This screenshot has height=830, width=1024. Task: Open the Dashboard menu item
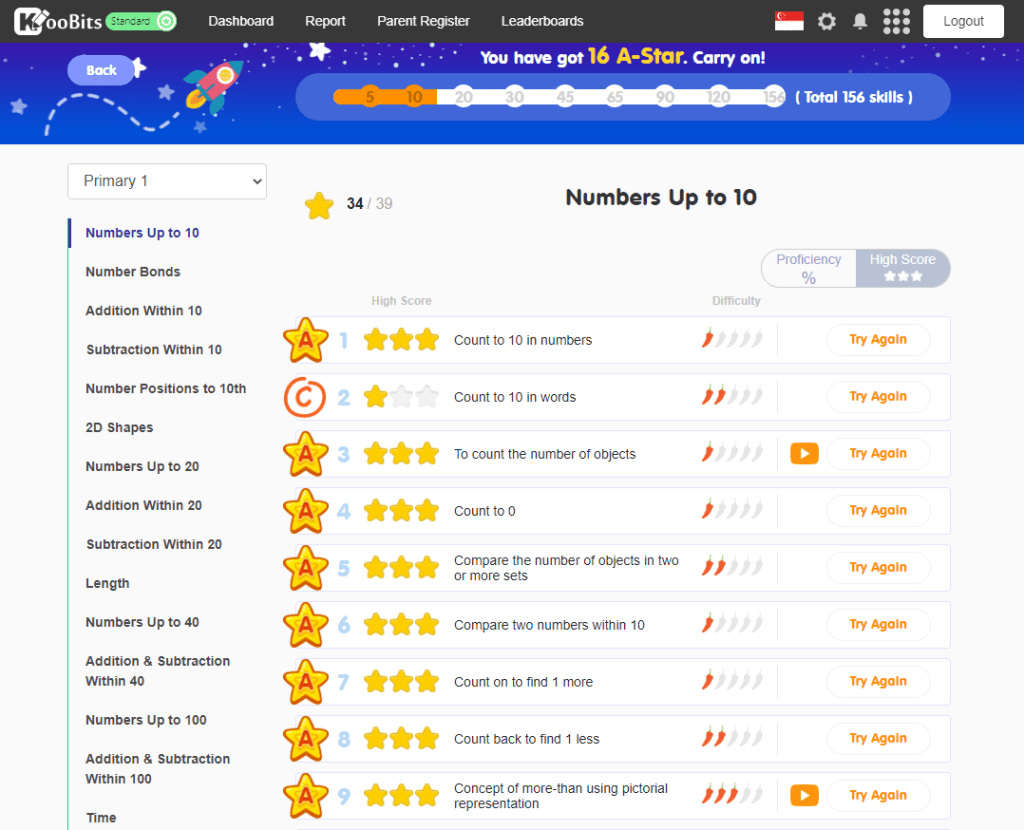(x=241, y=21)
